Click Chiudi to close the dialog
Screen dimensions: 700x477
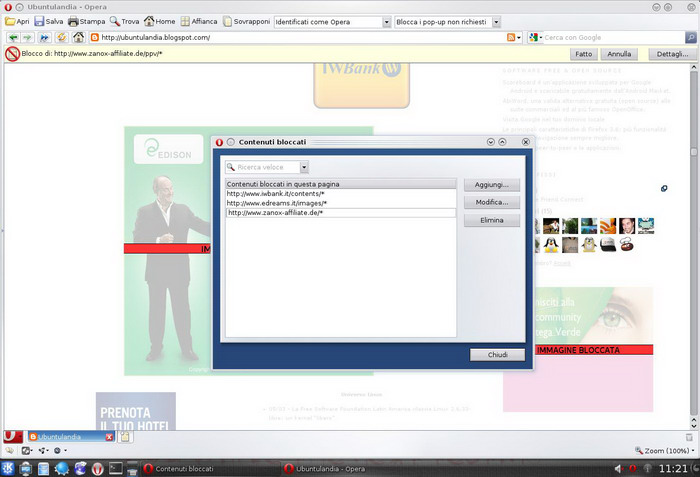click(497, 355)
